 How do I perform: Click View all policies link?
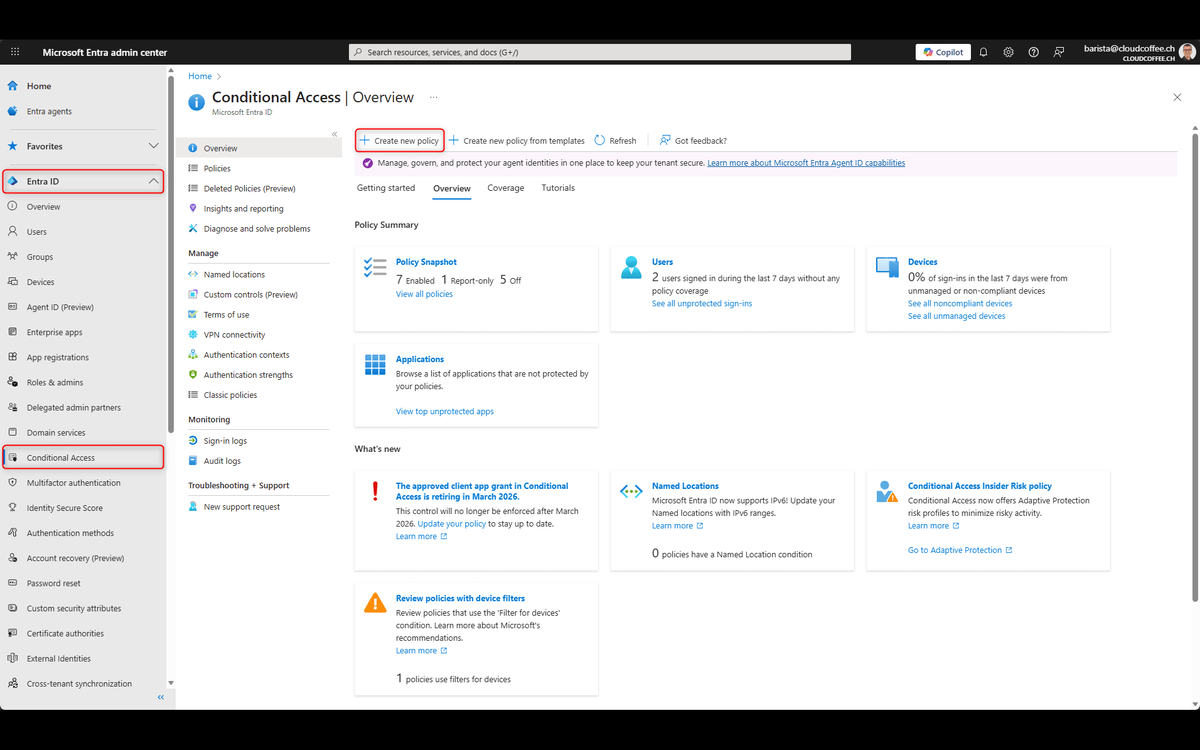pyautogui.click(x=424, y=294)
